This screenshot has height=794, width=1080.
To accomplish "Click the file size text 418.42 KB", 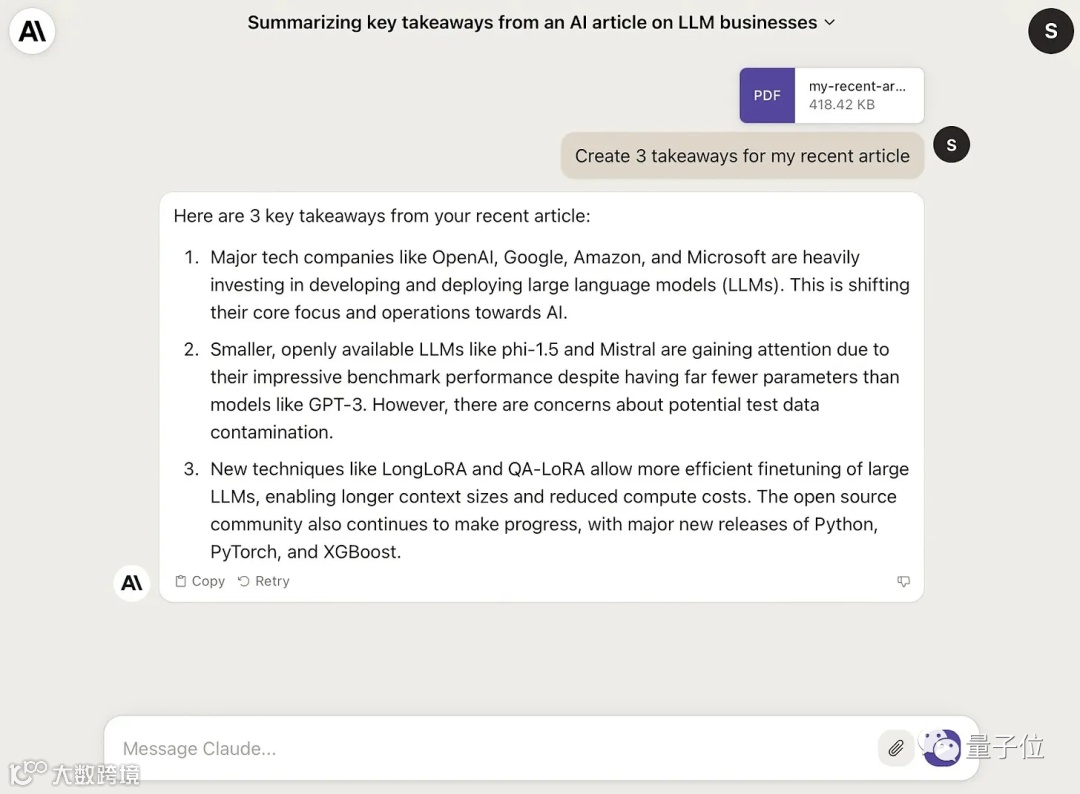I will click(x=842, y=105).
